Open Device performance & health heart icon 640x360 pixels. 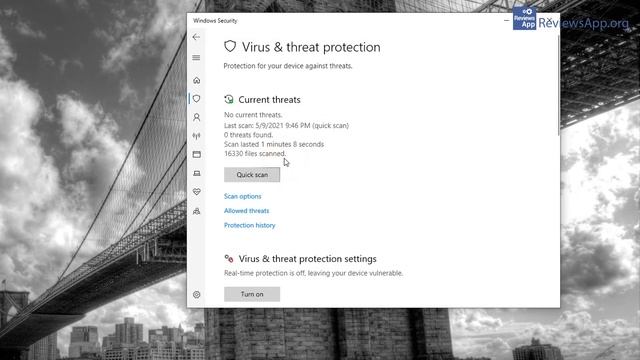coord(196,191)
